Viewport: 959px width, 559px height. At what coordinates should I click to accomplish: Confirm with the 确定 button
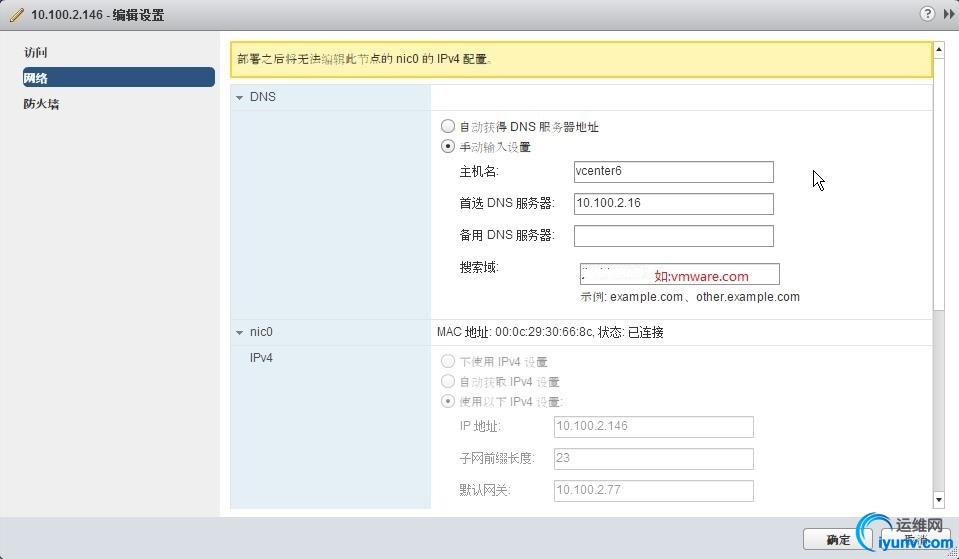[837, 539]
